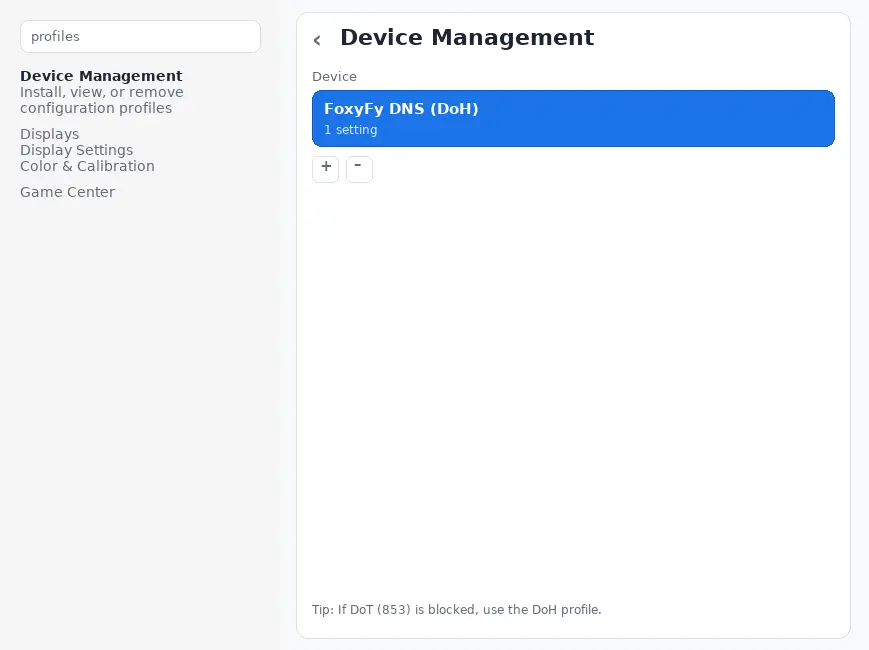Image resolution: width=869 pixels, height=650 pixels.
Task: Click the "configuration profiles" line in the sidebar
Action: click(95, 108)
